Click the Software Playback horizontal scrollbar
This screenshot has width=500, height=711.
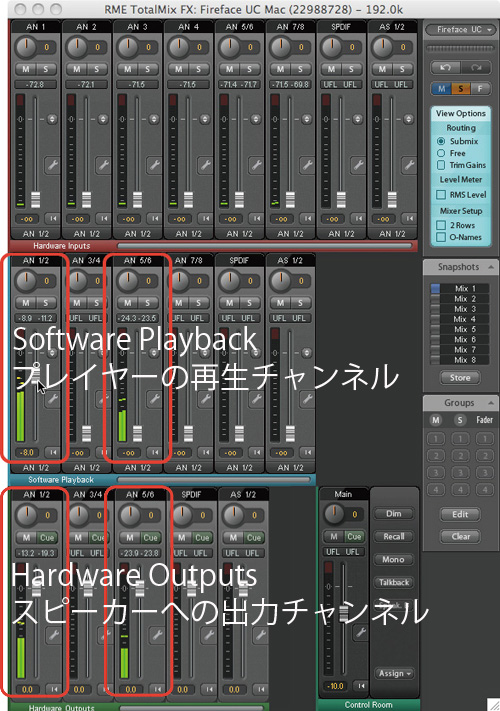point(214,479)
